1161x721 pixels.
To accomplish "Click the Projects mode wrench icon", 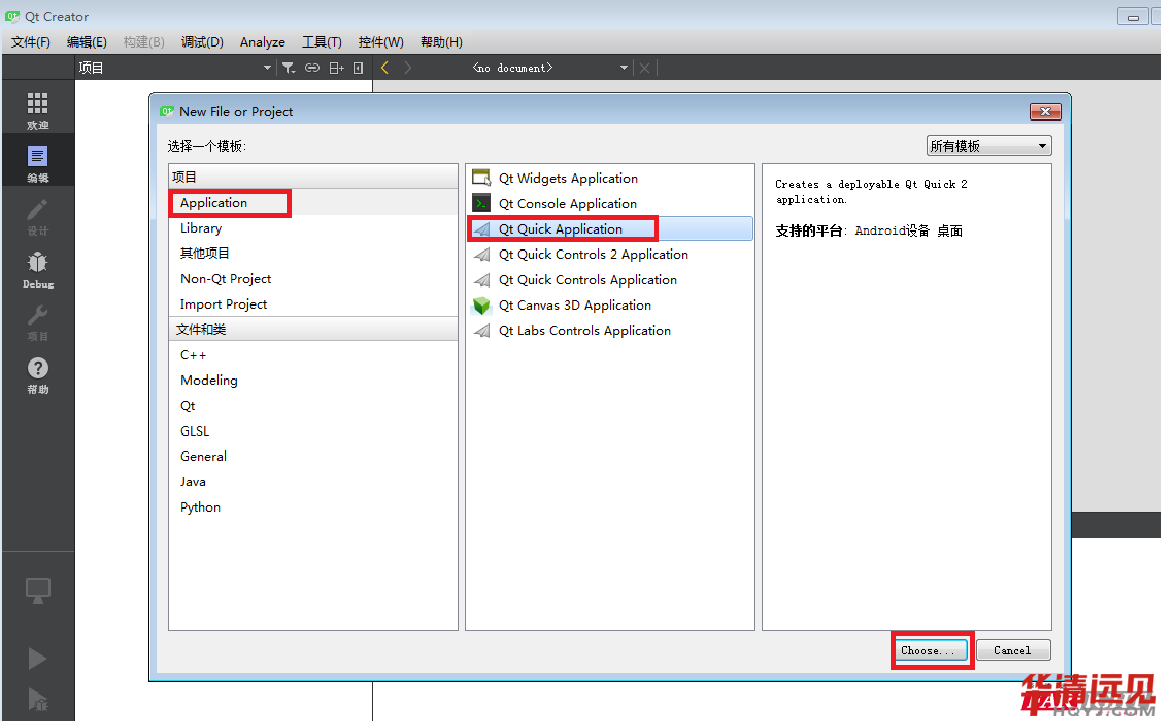I will [x=37, y=322].
